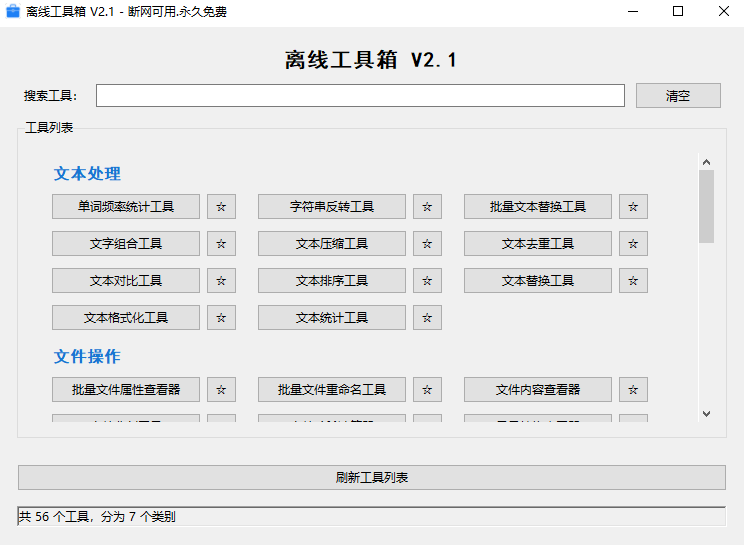Click the 清空 button to clear search
This screenshot has height=545, width=744.
click(678, 95)
